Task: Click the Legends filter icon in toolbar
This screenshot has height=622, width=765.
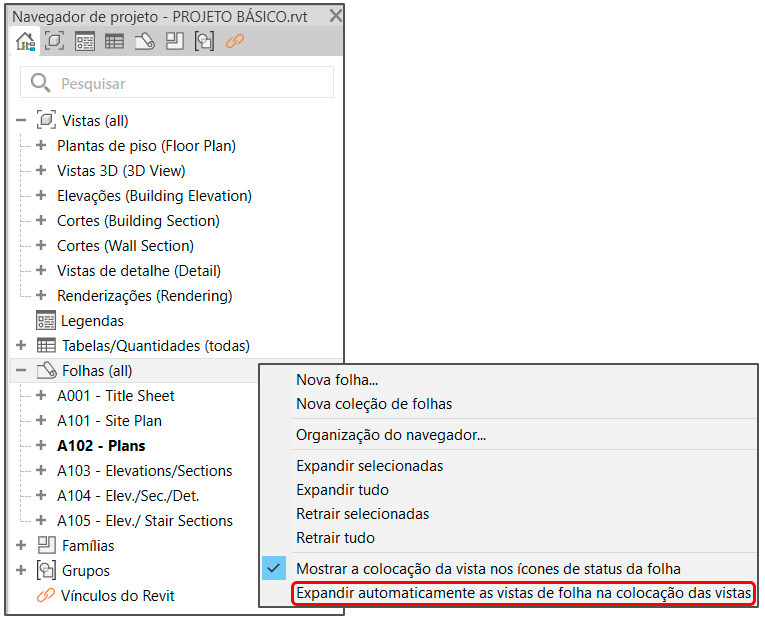Action: pos(84,41)
